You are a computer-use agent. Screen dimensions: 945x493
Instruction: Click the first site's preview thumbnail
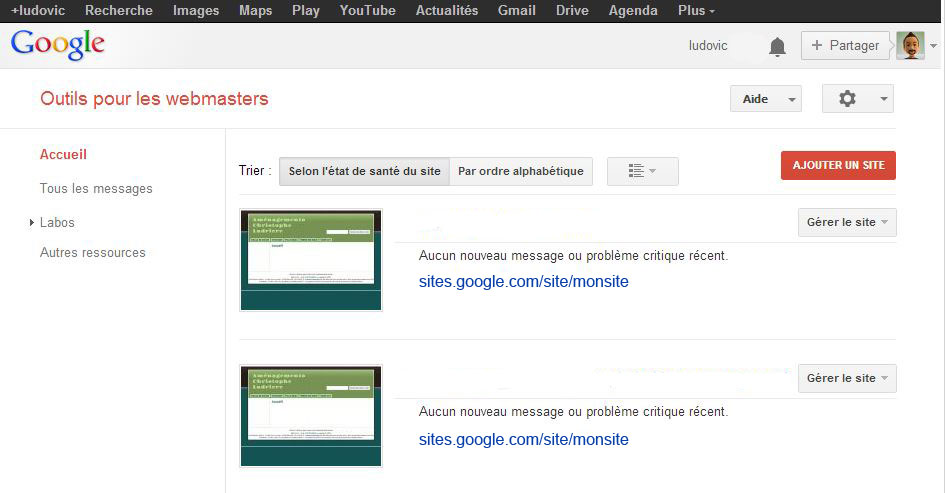(x=311, y=260)
